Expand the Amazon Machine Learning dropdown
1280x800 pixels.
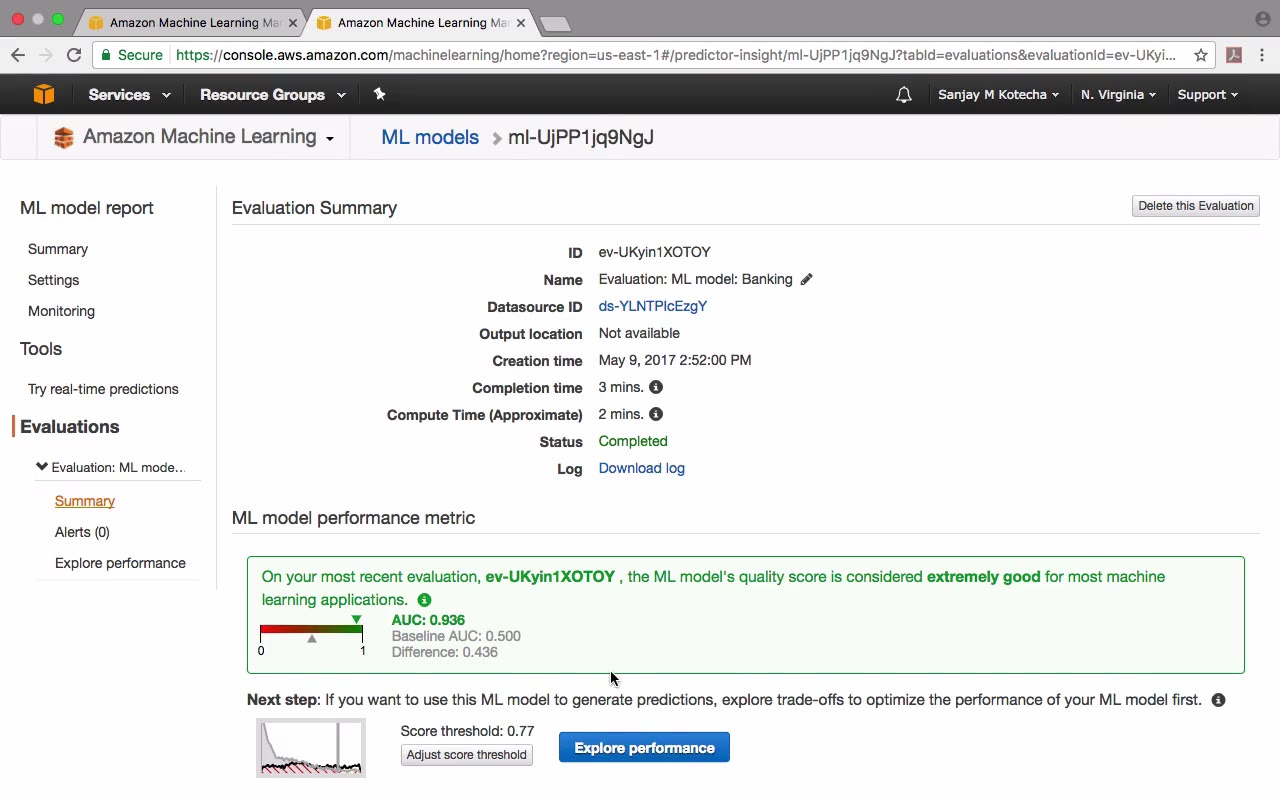(329, 139)
